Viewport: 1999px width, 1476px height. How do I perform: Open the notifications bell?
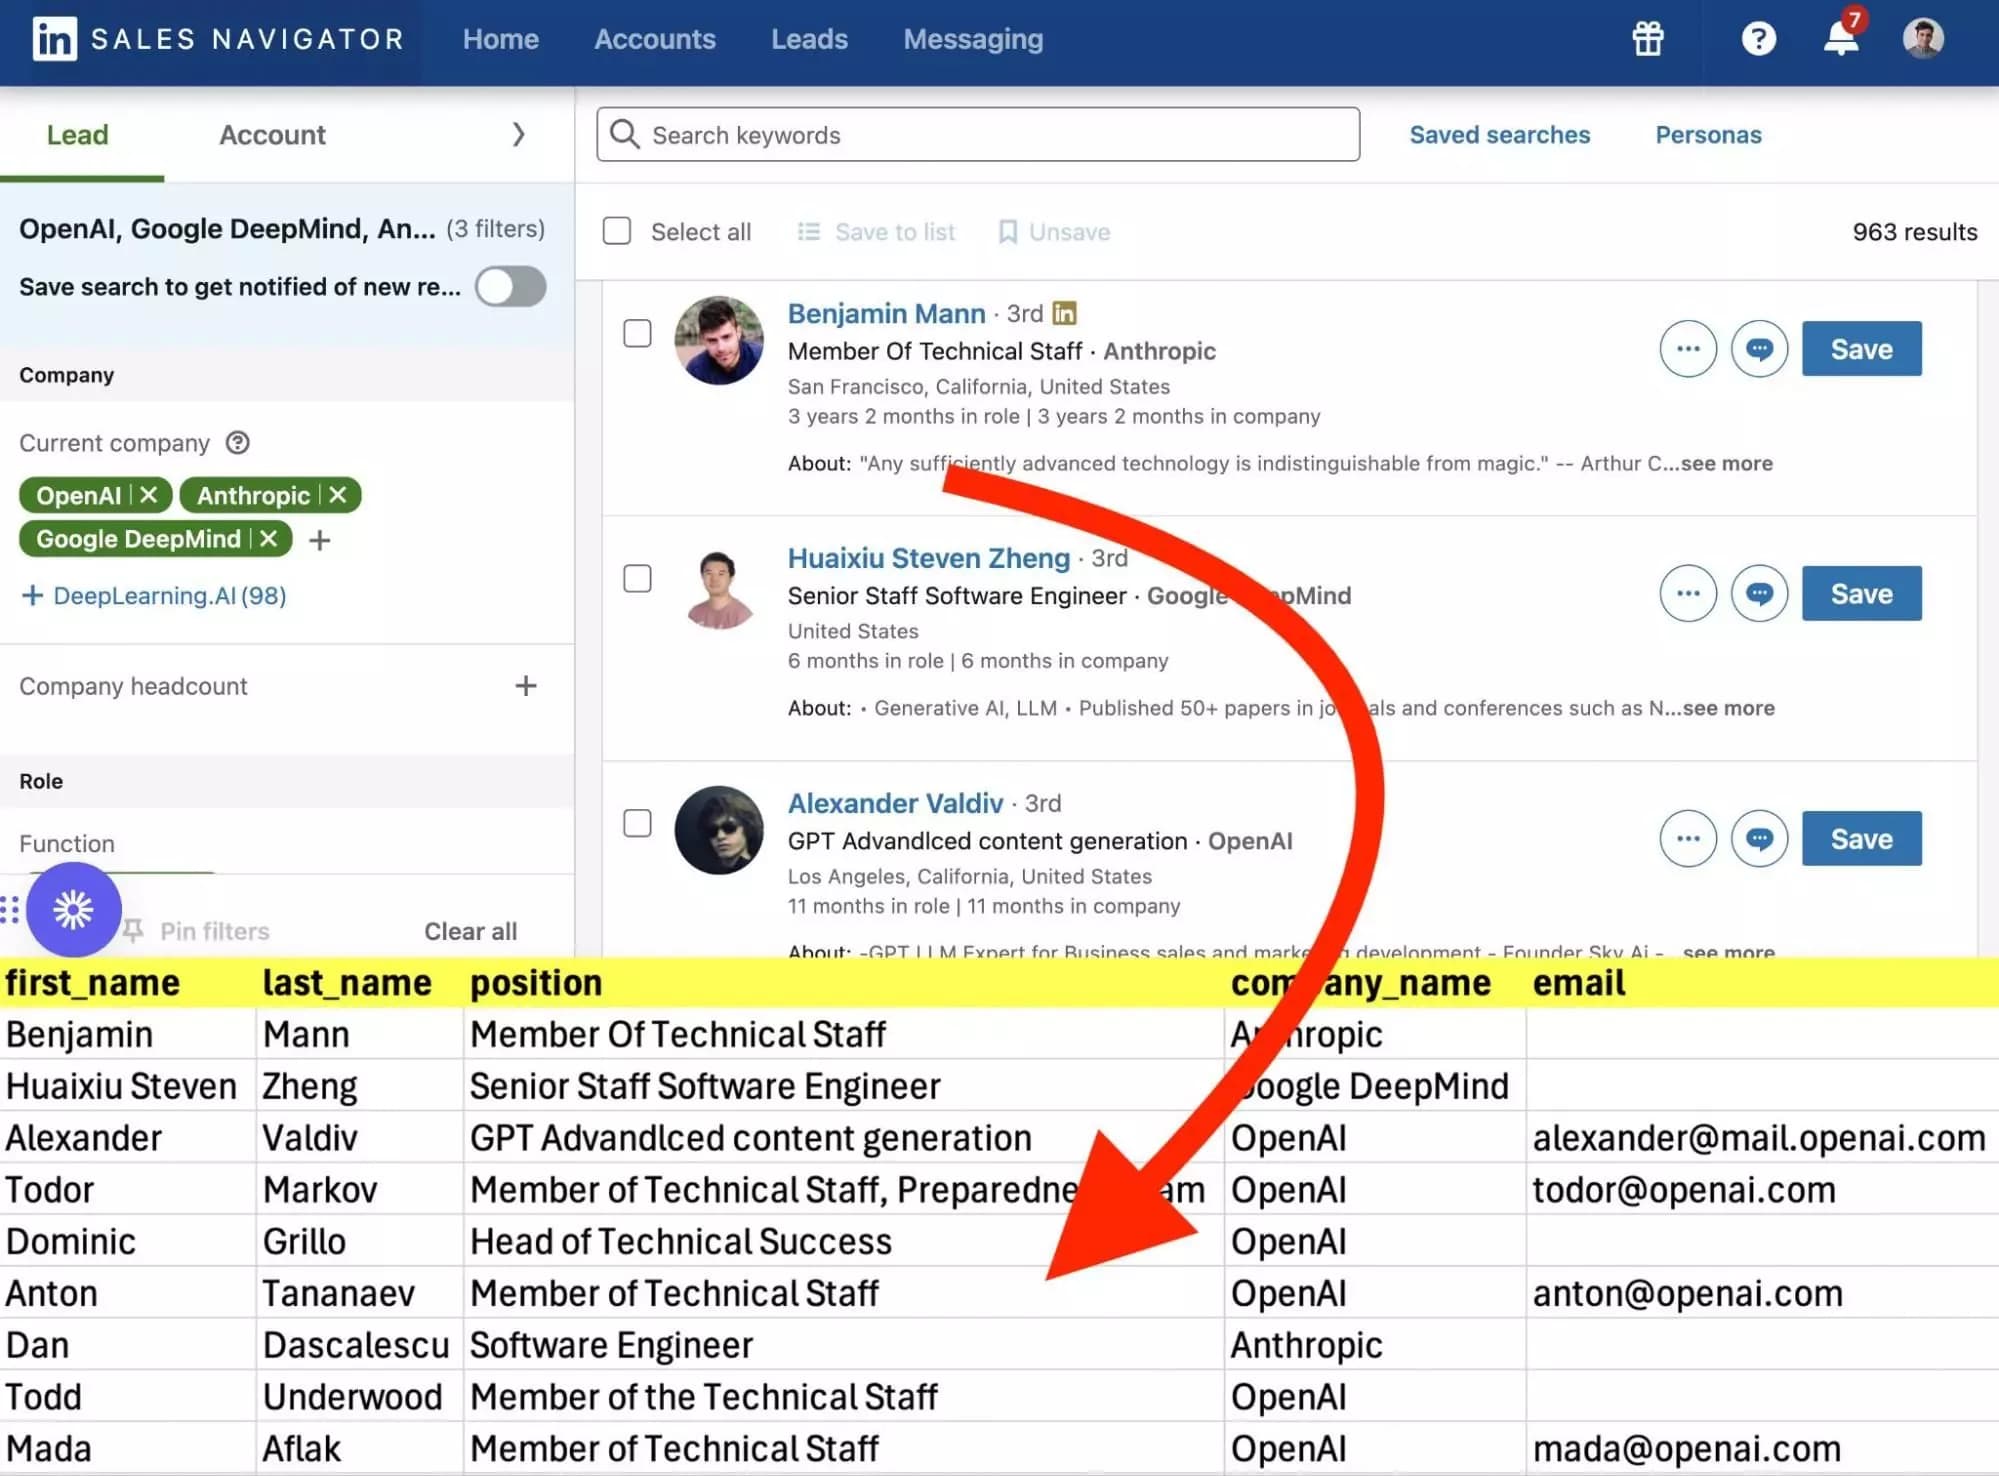pyautogui.click(x=1840, y=43)
